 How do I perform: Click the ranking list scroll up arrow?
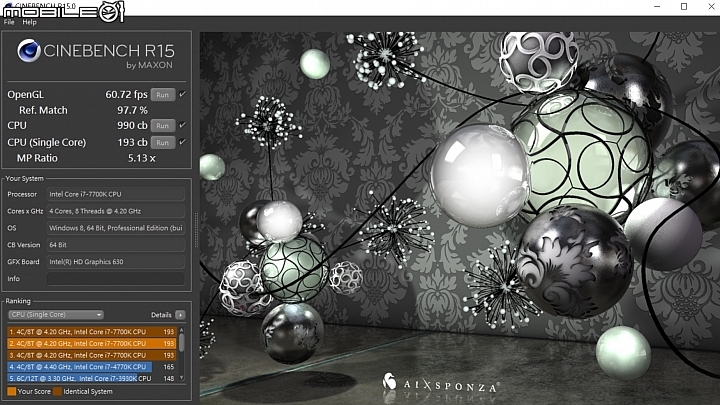(x=181, y=330)
